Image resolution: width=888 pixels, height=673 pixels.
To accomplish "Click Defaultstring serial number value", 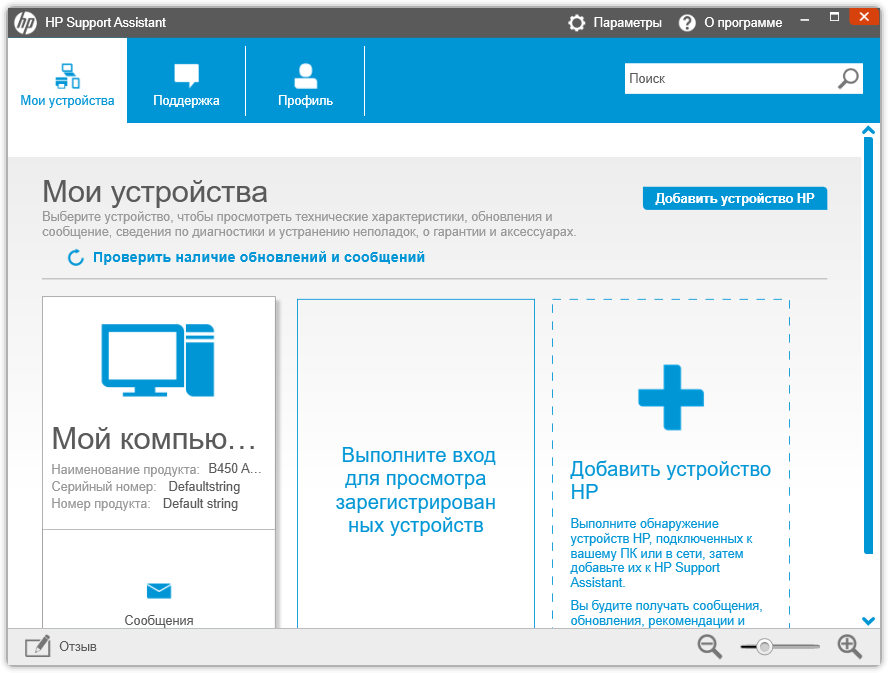I will 204,487.
